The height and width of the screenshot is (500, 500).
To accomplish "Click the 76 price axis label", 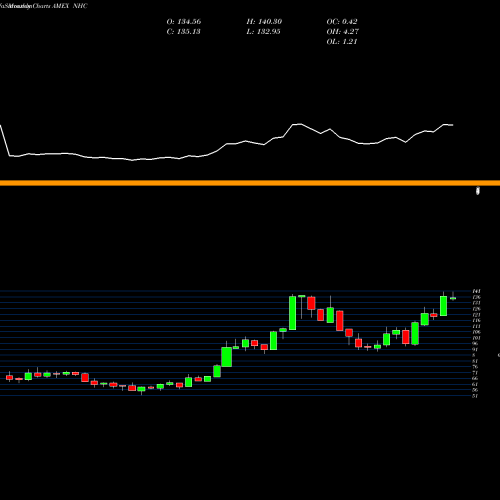I will pos(475,367).
